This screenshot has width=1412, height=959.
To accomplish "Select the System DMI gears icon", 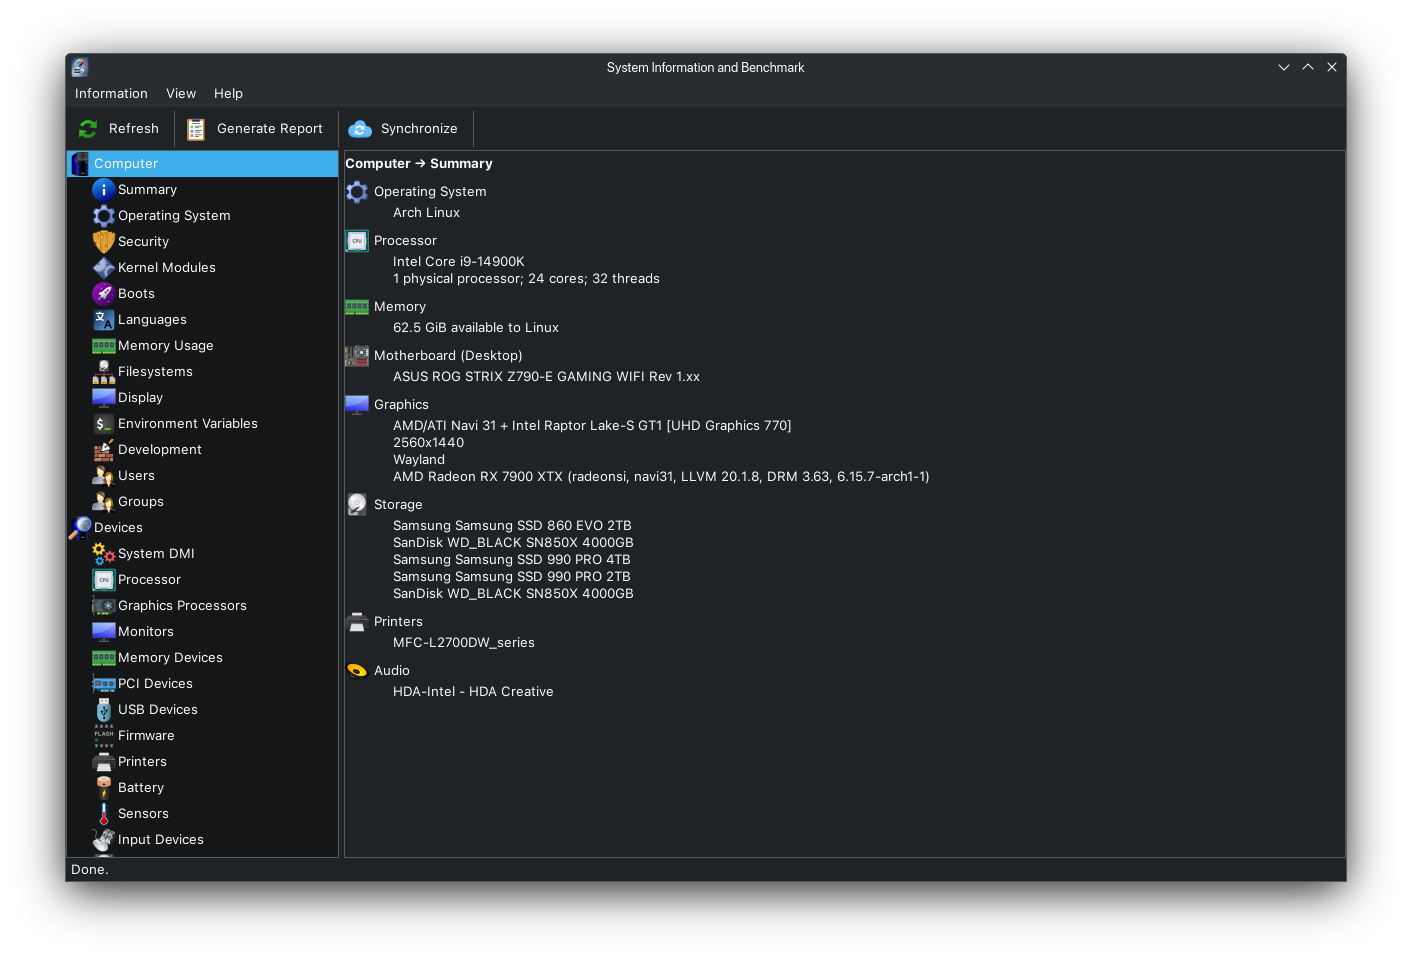I will [103, 553].
